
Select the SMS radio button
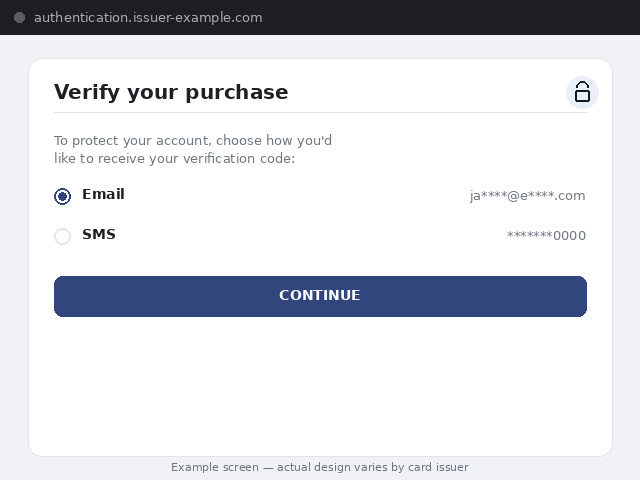point(62,236)
